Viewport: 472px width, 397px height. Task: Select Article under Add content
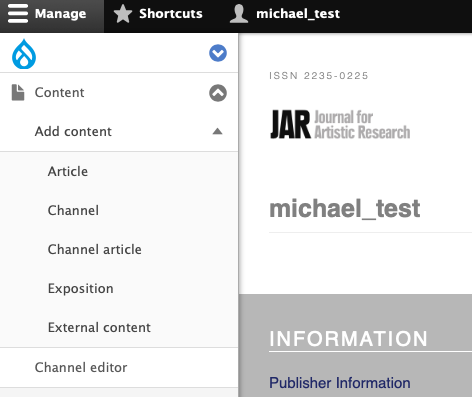[x=68, y=171]
